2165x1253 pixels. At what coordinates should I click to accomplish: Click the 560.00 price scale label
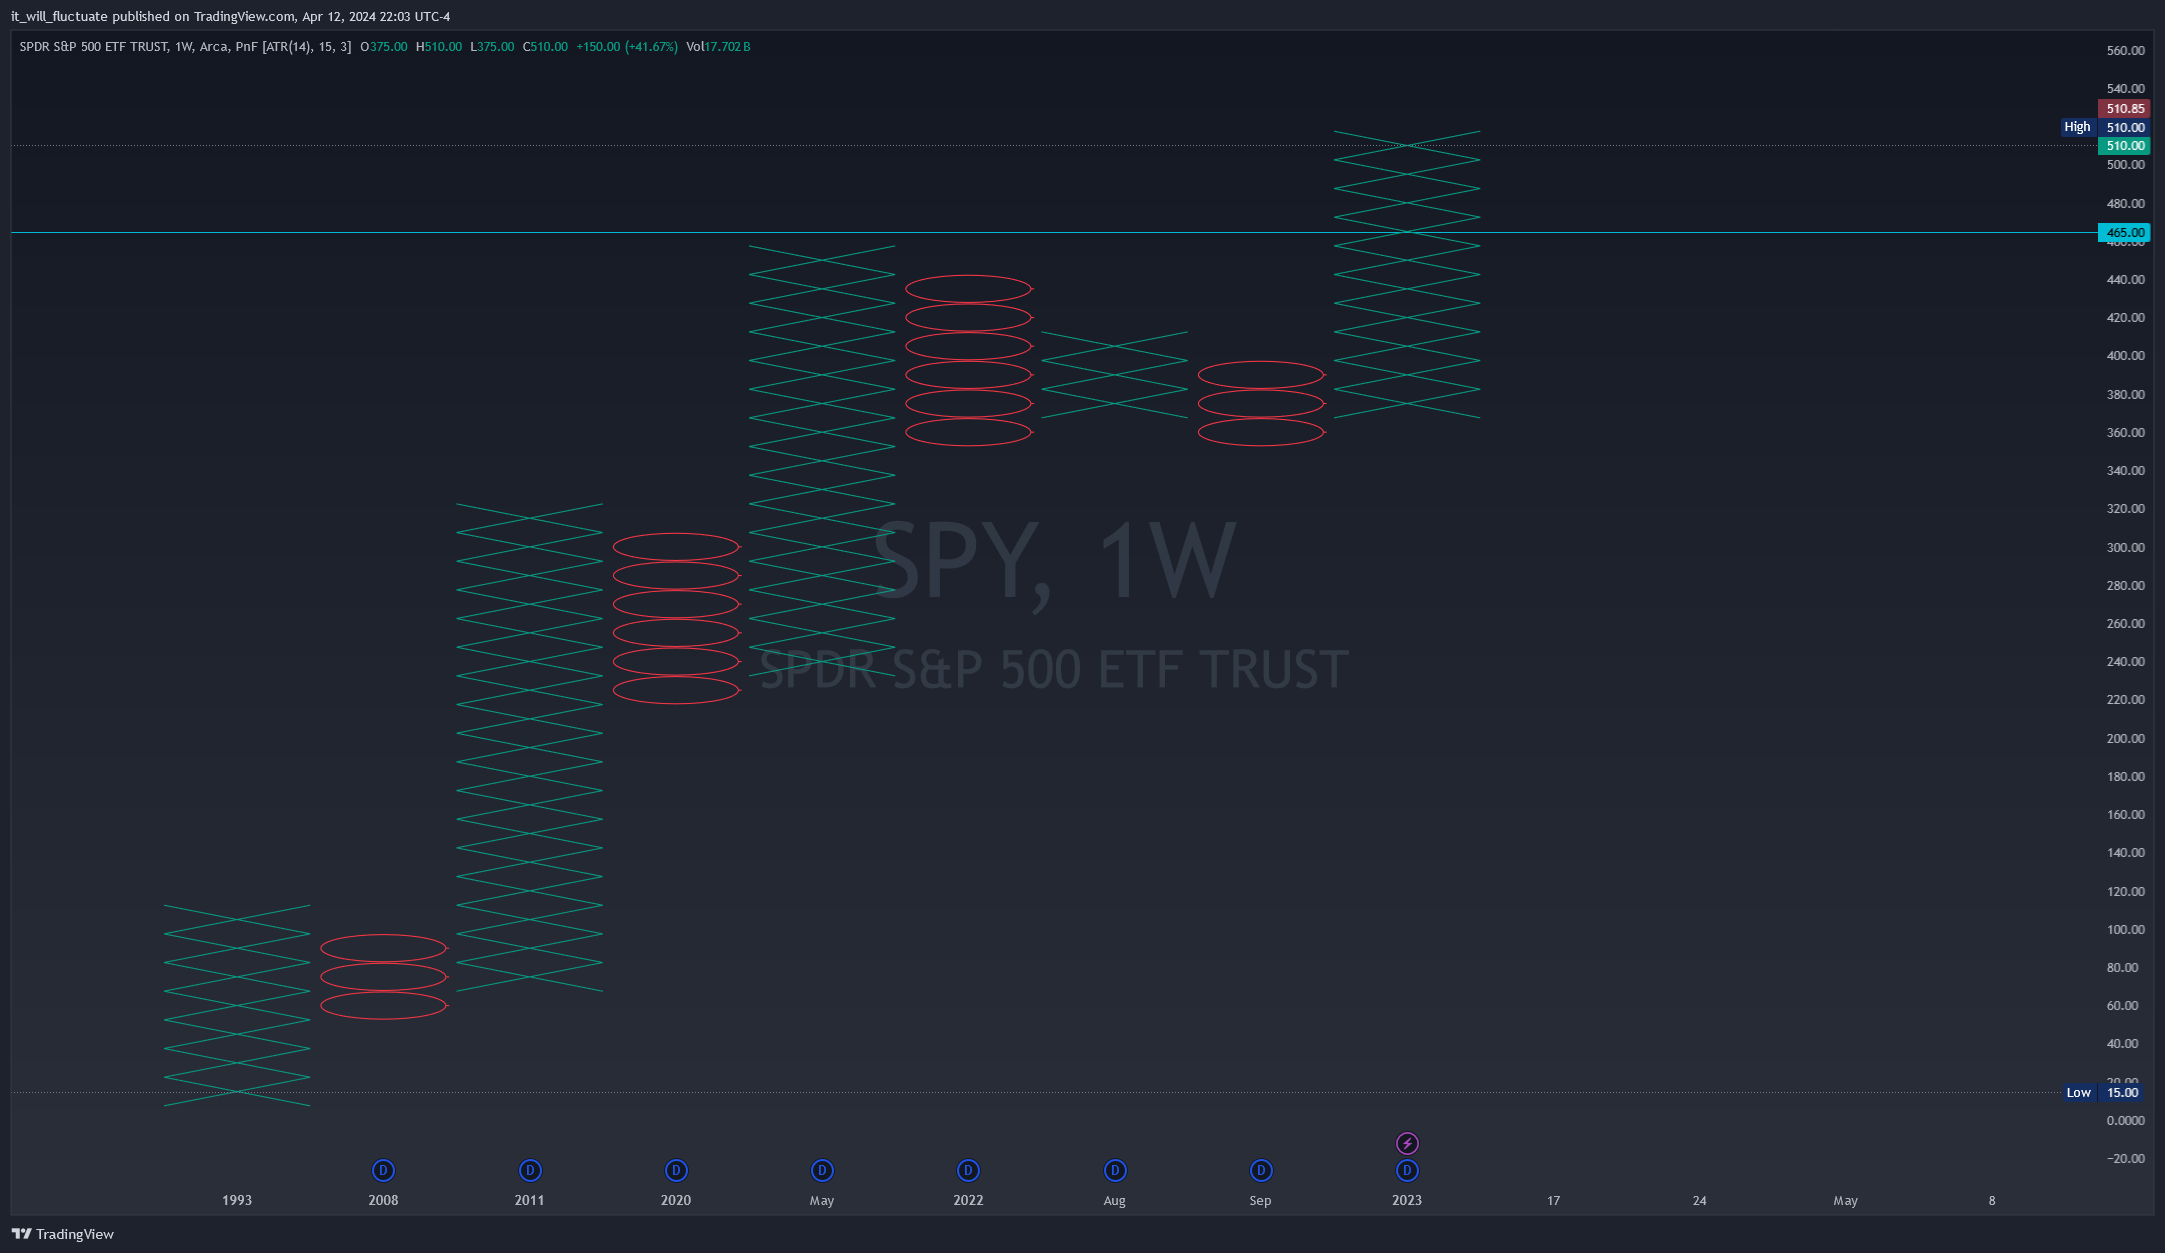coord(2126,51)
